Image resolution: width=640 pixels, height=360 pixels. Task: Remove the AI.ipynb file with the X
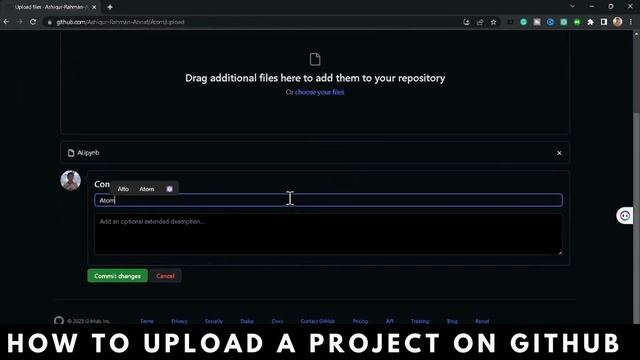[x=559, y=153]
